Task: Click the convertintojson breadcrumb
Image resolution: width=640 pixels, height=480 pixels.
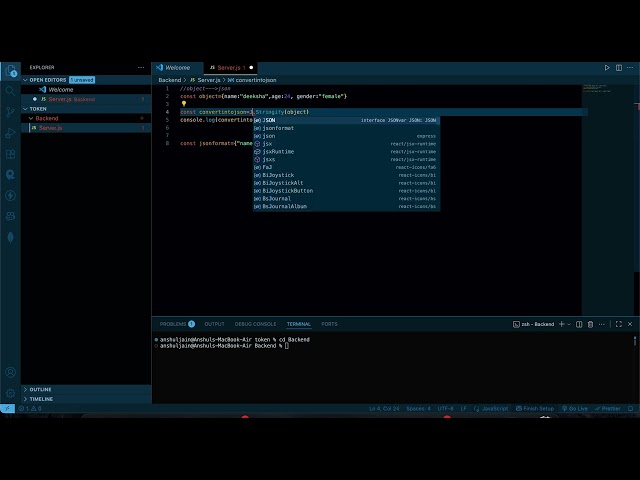Action: coord(252,80)
